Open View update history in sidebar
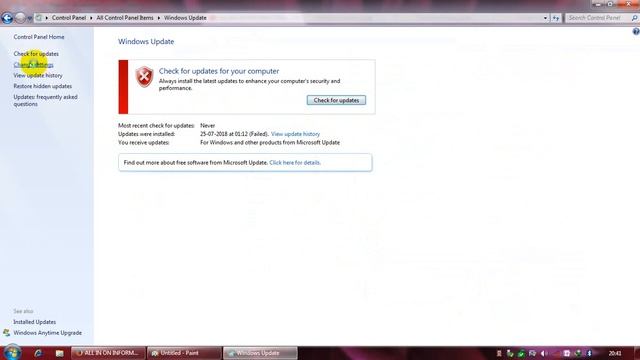The image size is (640, 360). coord(38,76)
